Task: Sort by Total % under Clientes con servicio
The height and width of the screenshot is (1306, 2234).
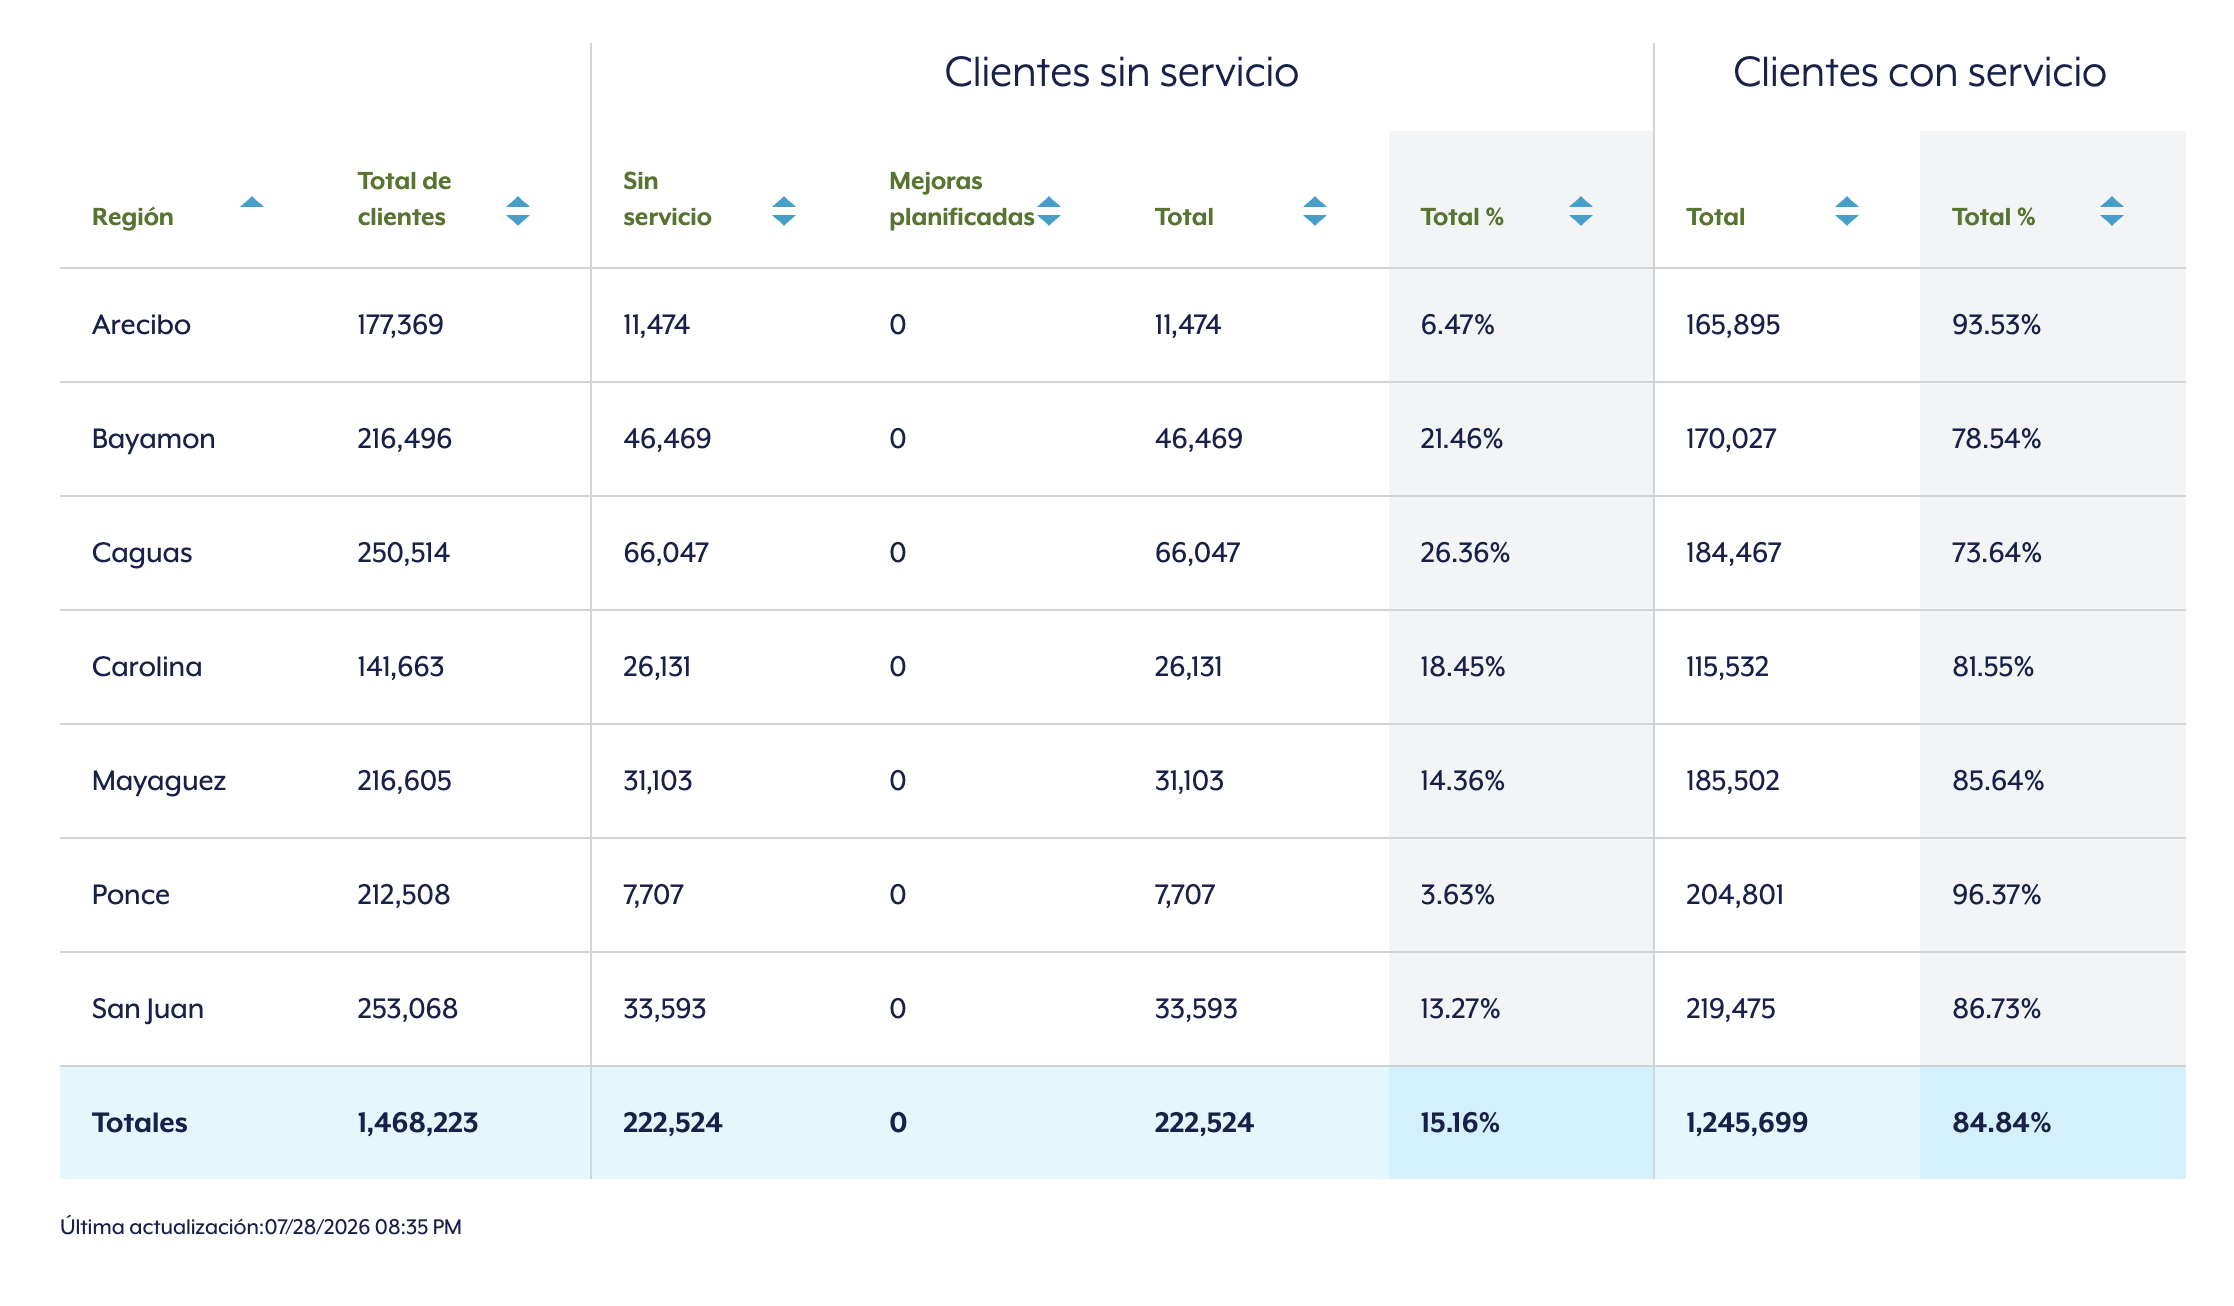Action: point(2112,211)
